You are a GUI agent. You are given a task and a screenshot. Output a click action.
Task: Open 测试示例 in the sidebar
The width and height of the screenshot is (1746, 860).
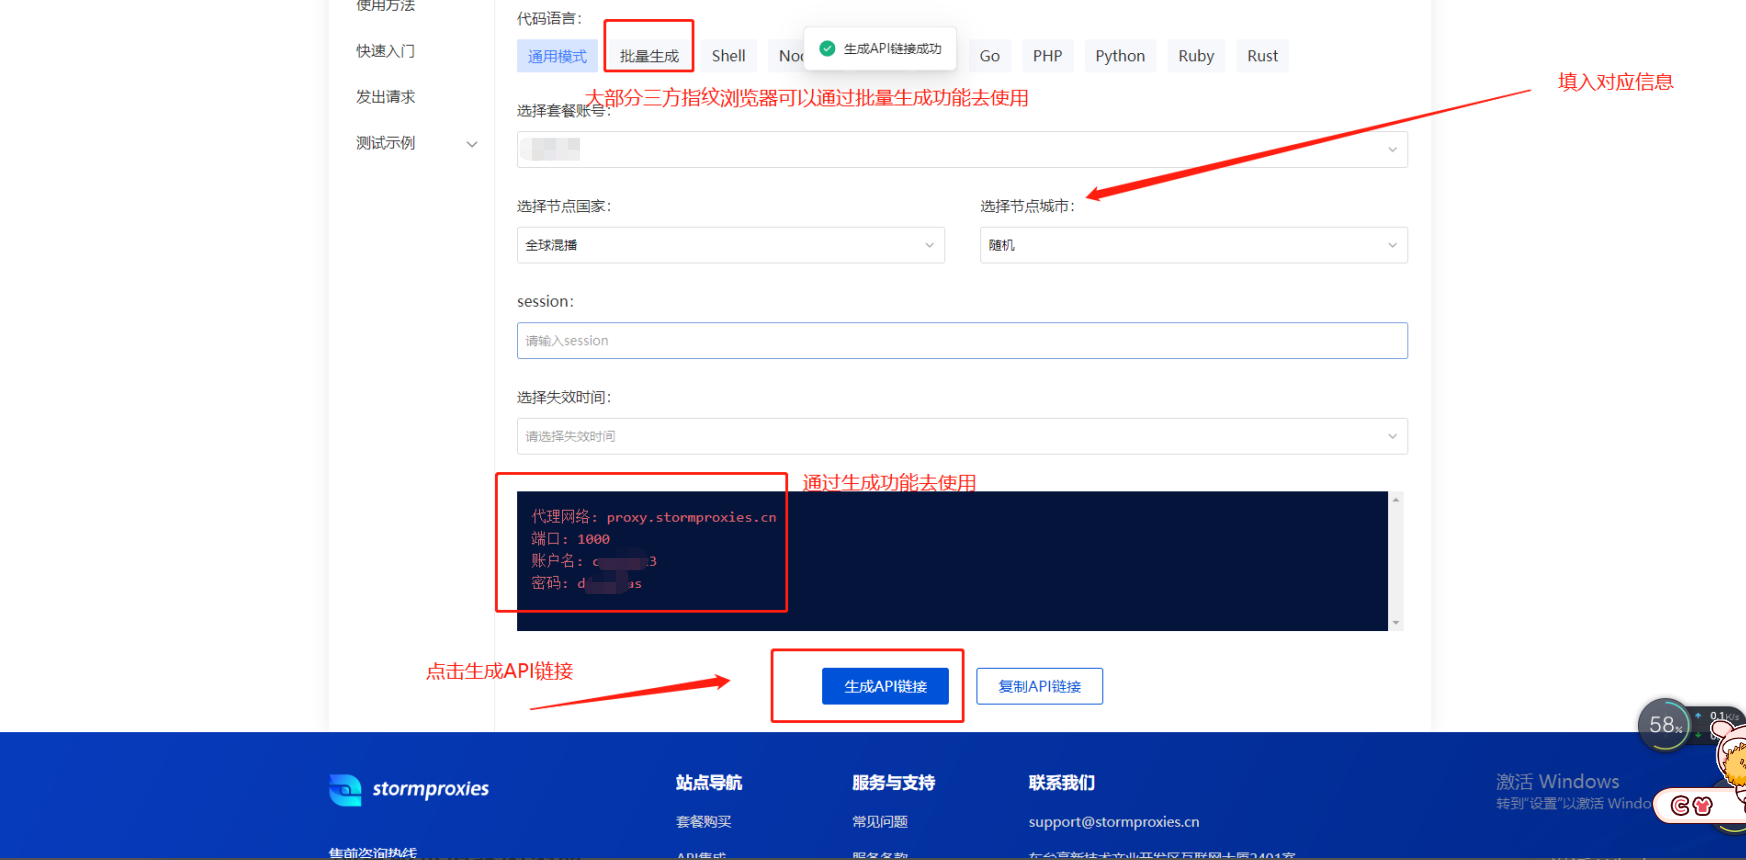(x=385, y=143)
